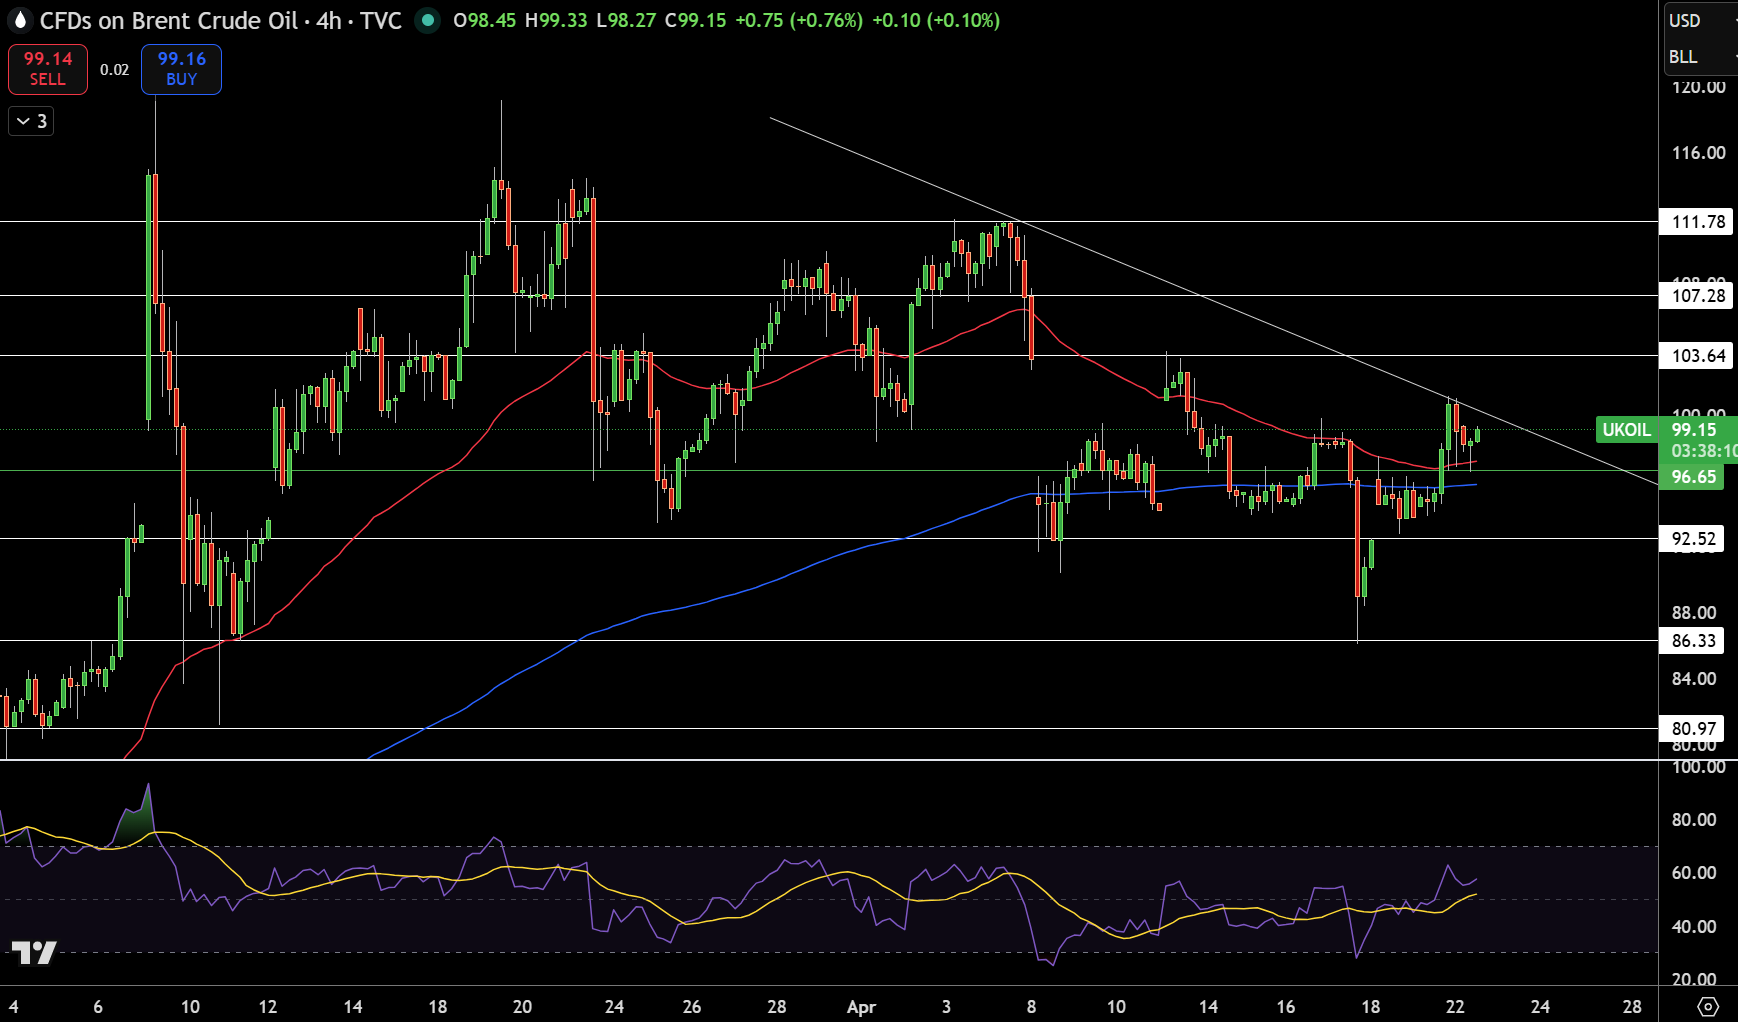Click the Brent Crude Oil drop symbol icon
The image size is (1738, 1022).
pos(19,20)
